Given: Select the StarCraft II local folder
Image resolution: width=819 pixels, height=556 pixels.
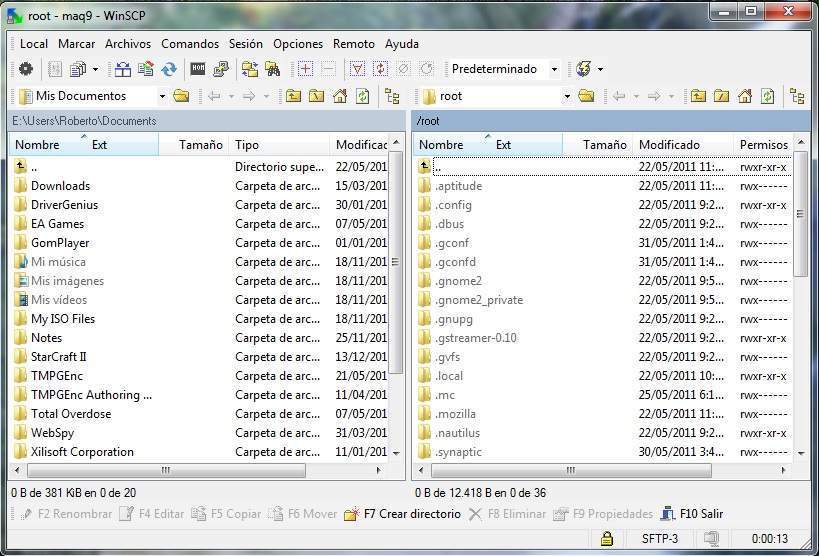Looking at the screenshot, I should coord(58,357).
